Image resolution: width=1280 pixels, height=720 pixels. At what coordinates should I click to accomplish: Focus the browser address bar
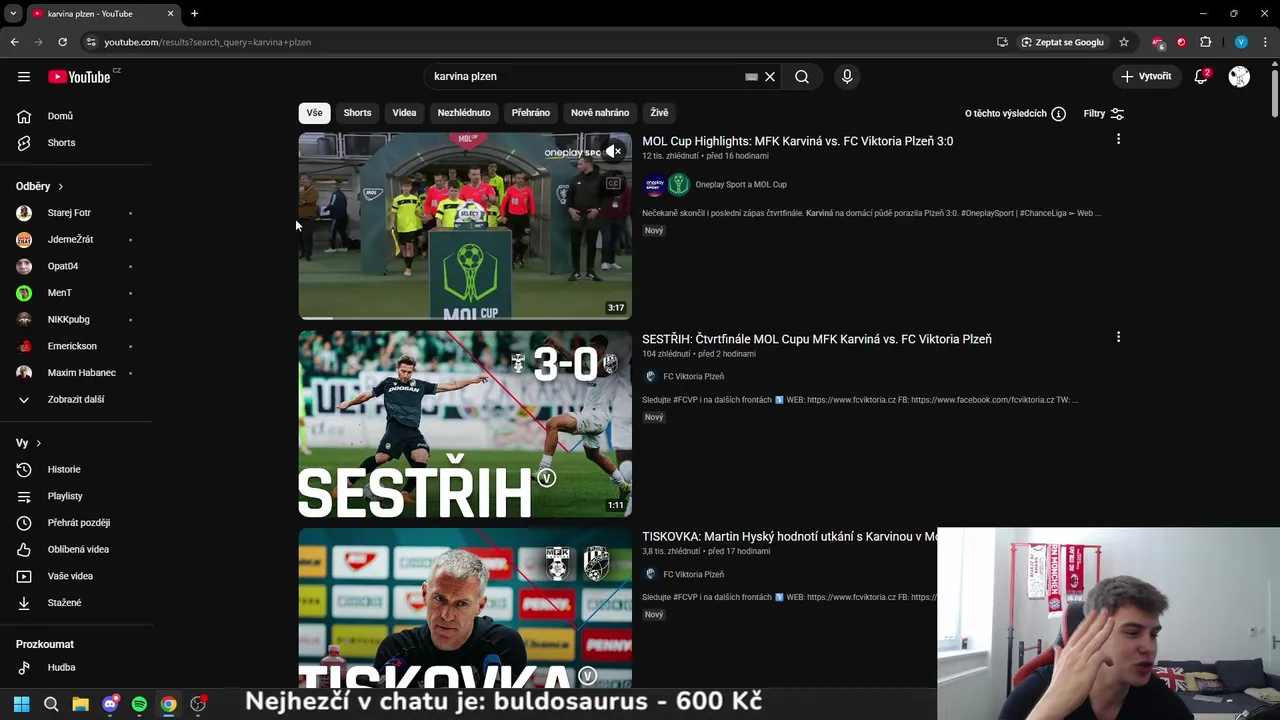(540, 42)
